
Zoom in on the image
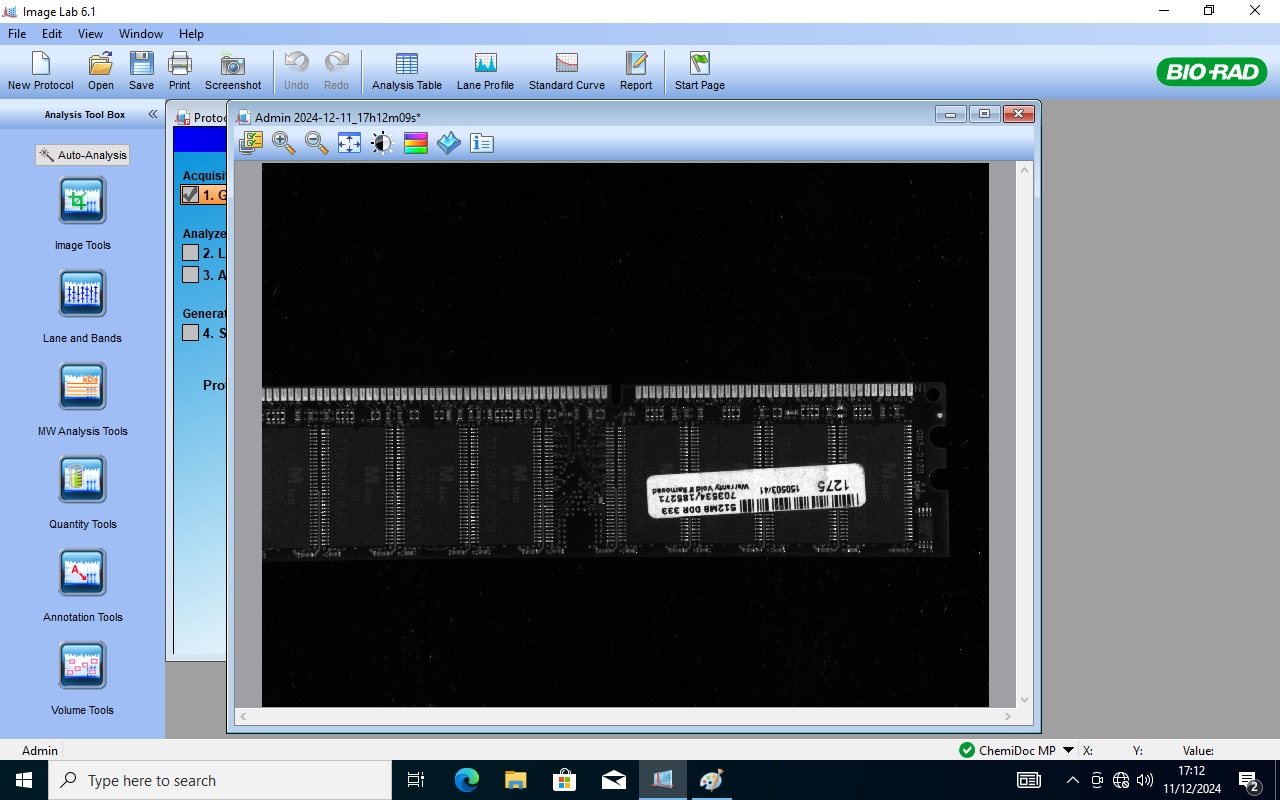tap(284, 143)
